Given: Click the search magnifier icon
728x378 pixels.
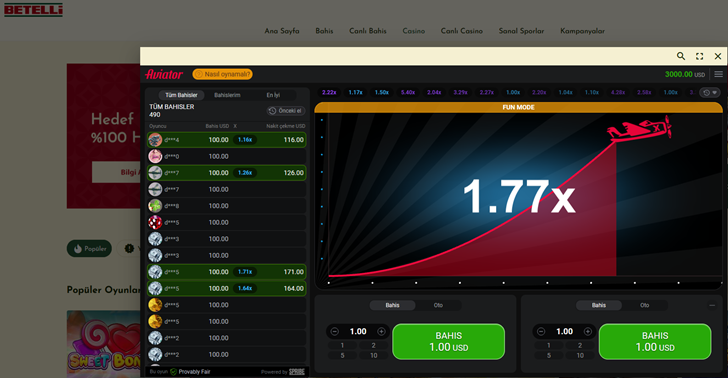Looking at the screenshot, I should pos(681,56).
